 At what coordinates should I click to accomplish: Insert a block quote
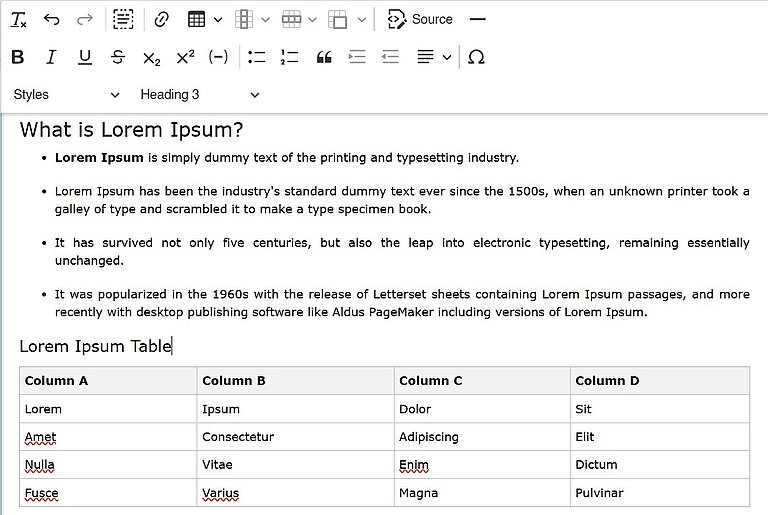point(323,57)
